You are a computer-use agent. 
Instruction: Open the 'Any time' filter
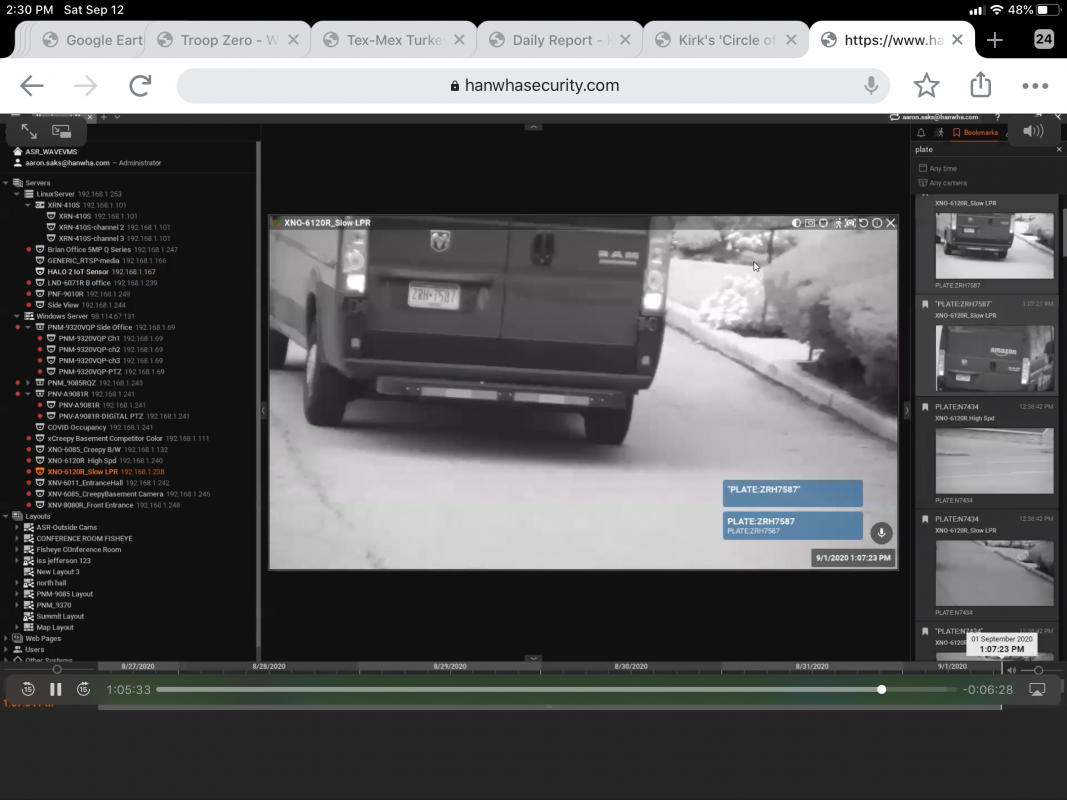(x=938, y=168)
